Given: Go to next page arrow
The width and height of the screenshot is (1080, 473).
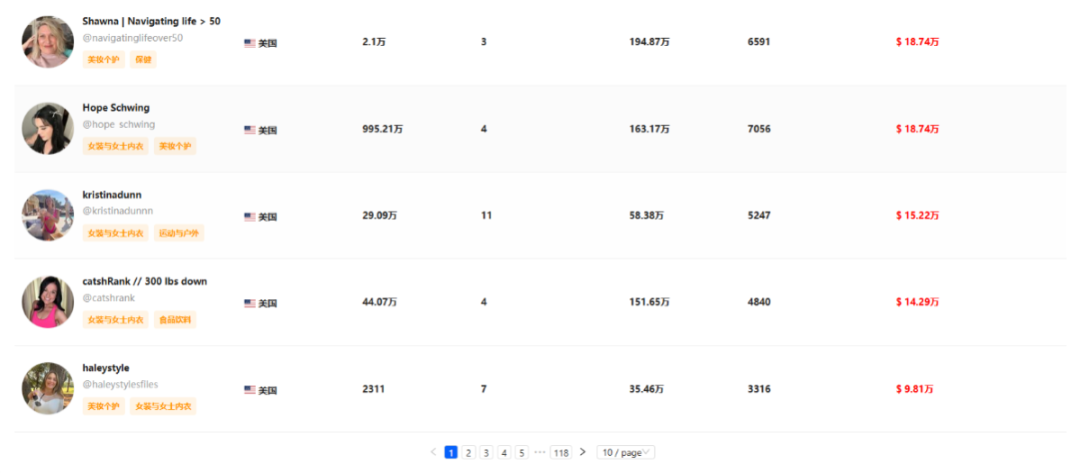Looking at the screenshot, I should click(583, 452).
